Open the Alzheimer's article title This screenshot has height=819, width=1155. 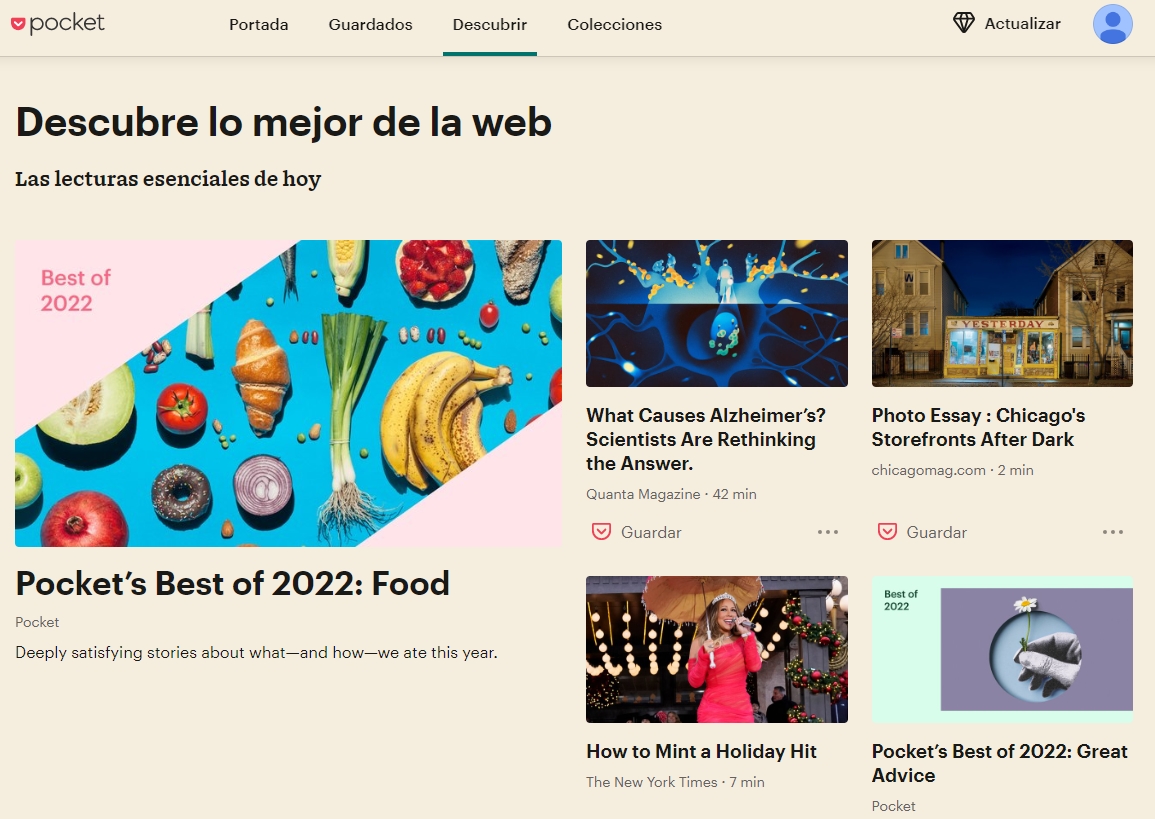706,439
